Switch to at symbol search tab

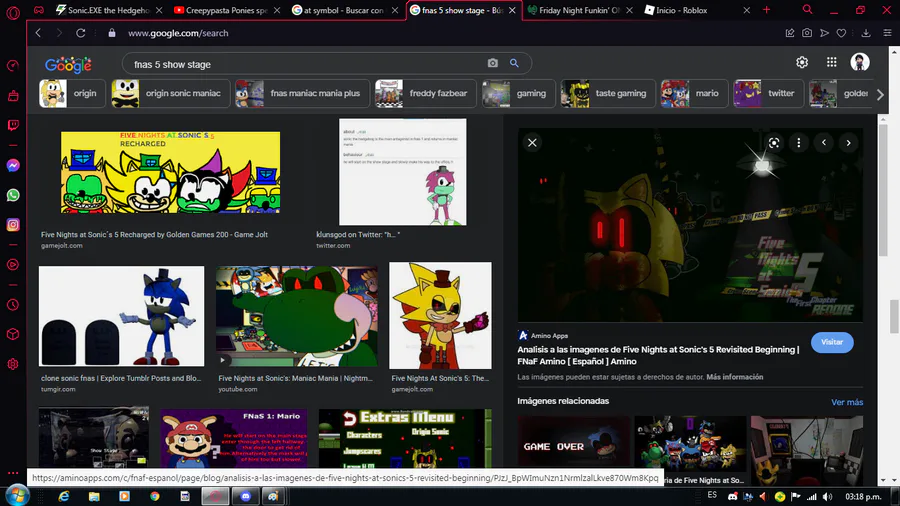tap(343, 10)
